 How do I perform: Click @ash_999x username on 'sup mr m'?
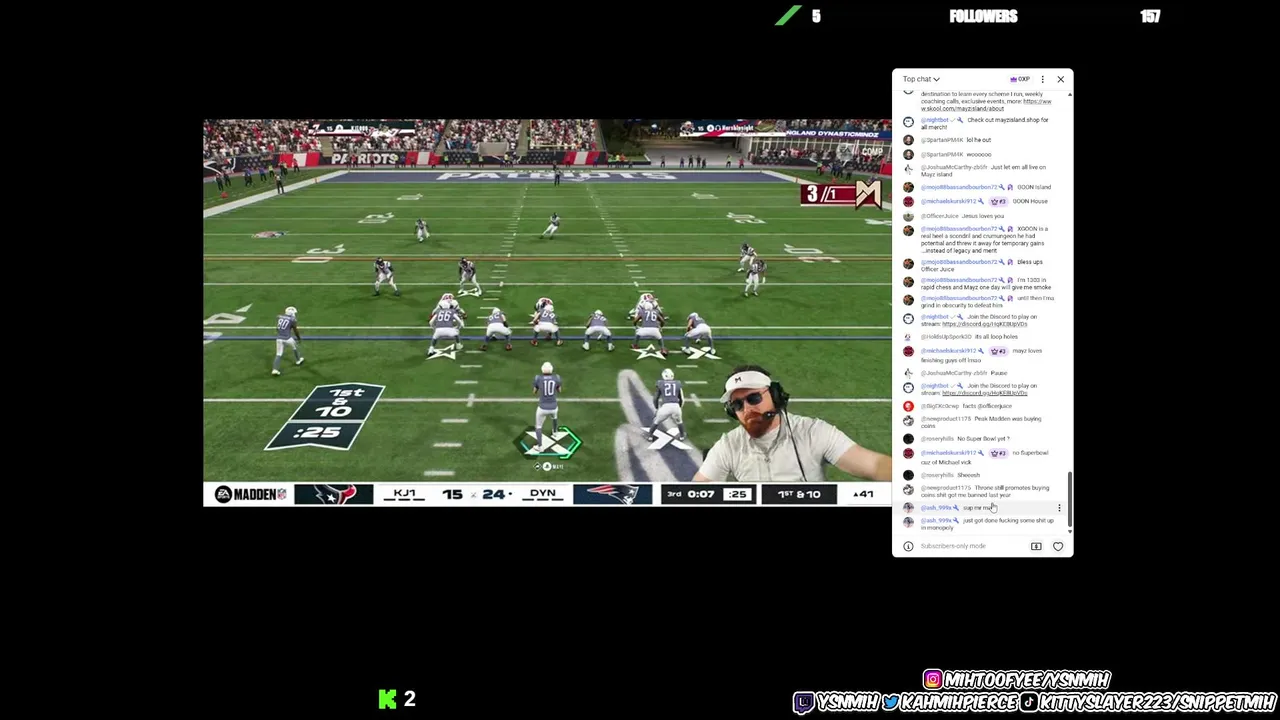[936, 508]
